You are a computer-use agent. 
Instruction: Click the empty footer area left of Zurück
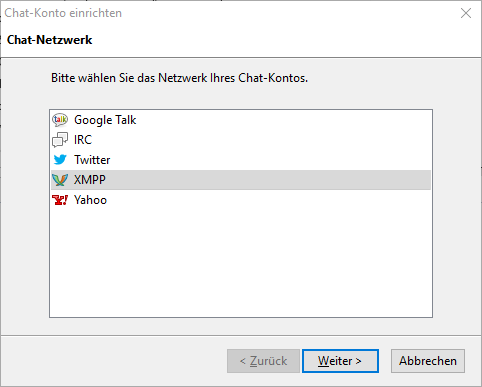click(x=113, y=361)
